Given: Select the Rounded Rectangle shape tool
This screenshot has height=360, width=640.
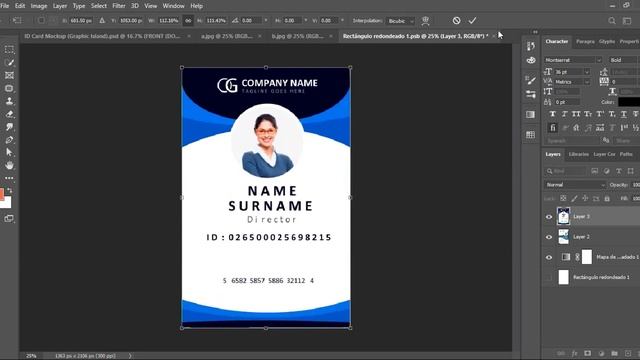Looking at the screenshot, I should pos(9,88).
